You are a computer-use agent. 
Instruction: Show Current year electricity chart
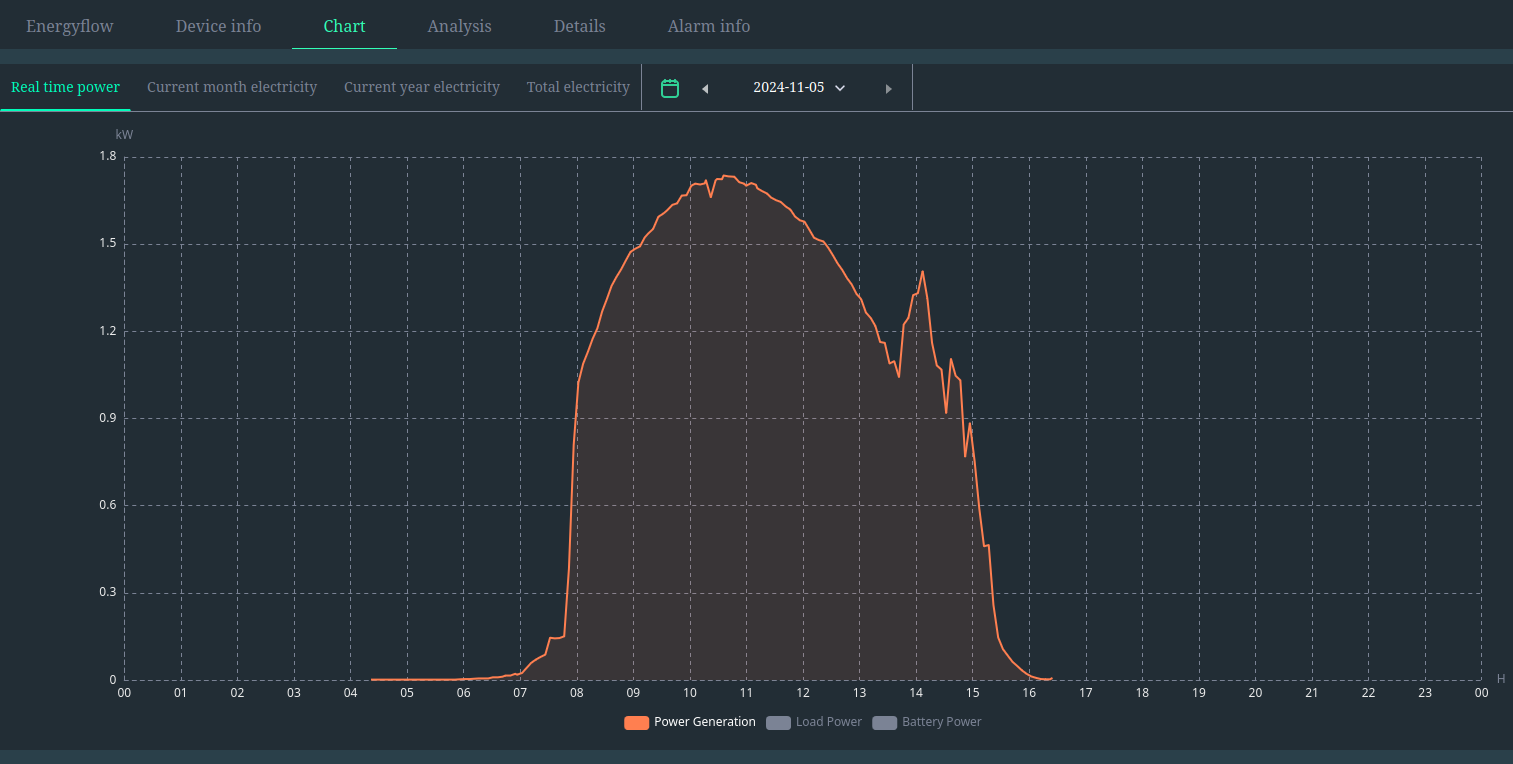[422, 88]
